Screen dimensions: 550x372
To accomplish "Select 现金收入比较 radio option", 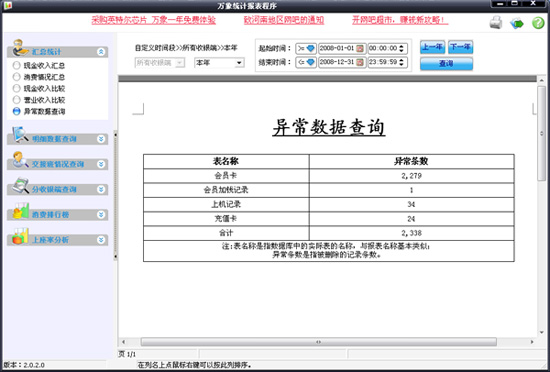I will tap(16, 88).
